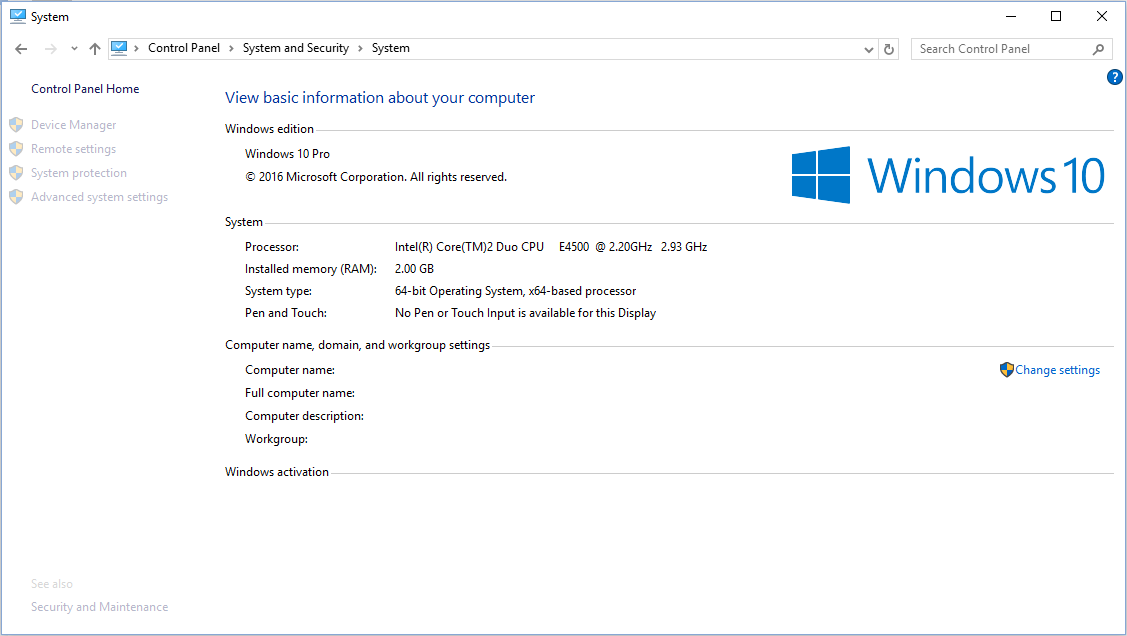Viewport: 1127px width, 636px height.
Task: Click the shield icon next to Change settings
Action: tap(1006, 369)
